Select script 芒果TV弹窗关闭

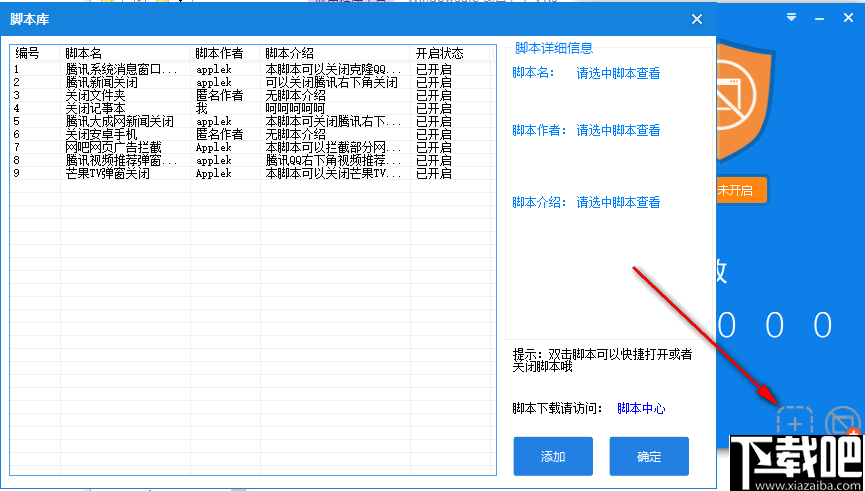(108, 173)
